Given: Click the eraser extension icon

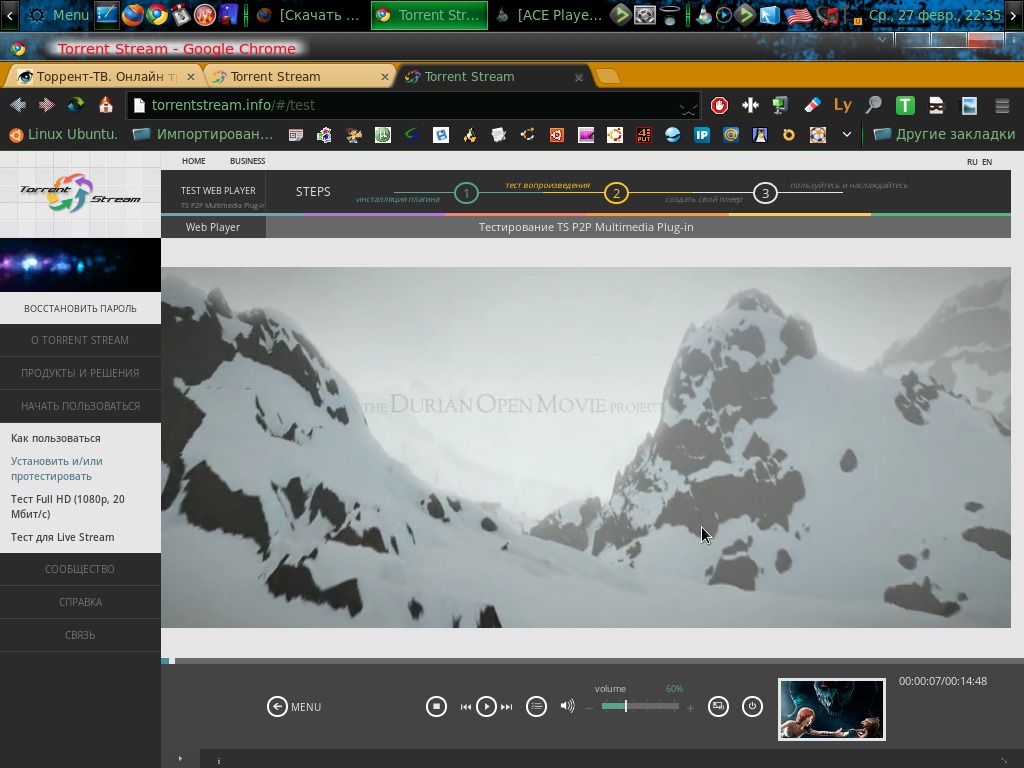Looking at the screenshot, I should coord(812,105).
